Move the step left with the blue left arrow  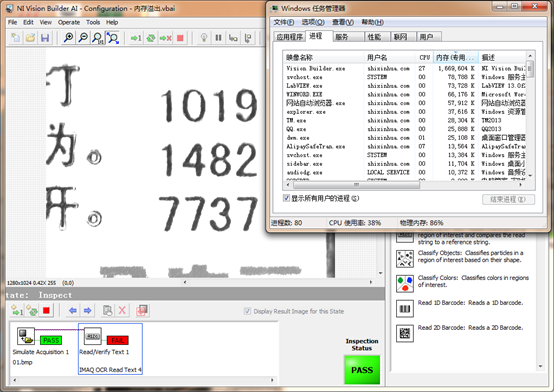(73, 311)
